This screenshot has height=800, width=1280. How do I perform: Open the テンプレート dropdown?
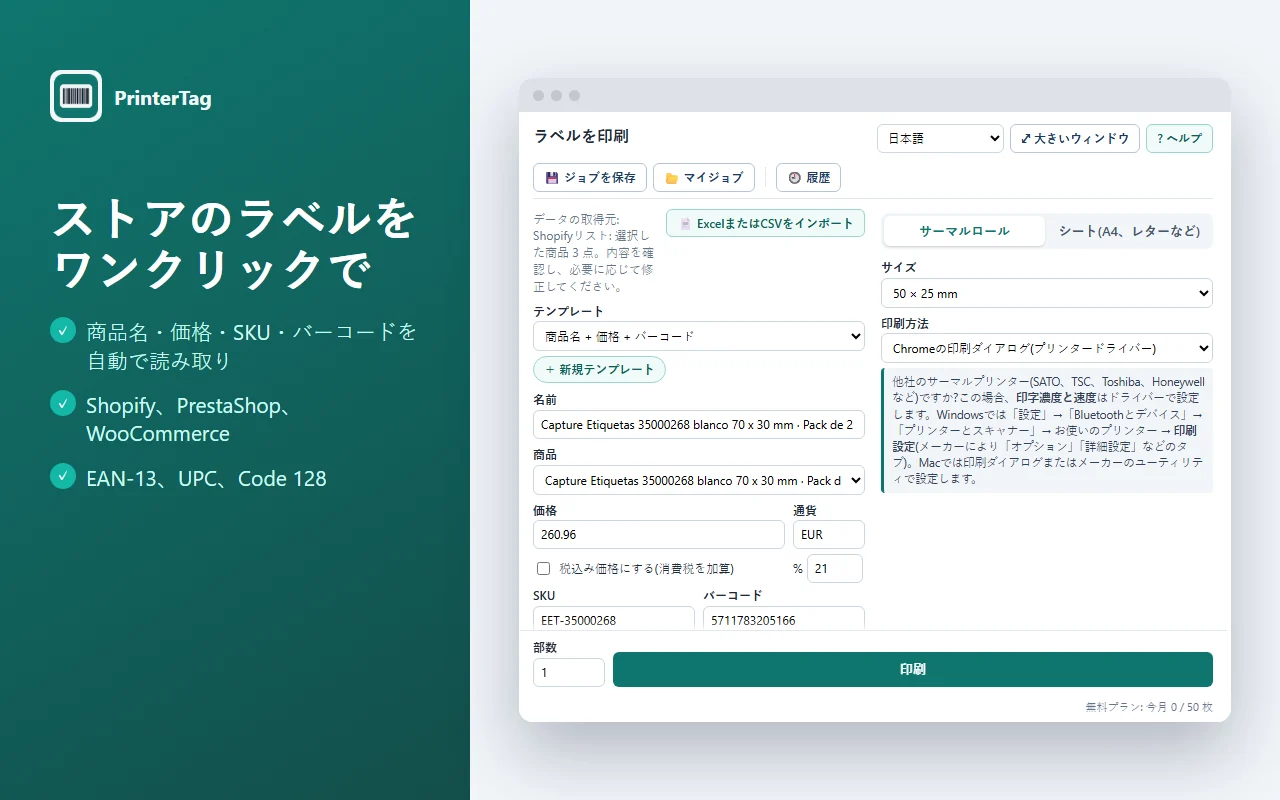point(699,336)
